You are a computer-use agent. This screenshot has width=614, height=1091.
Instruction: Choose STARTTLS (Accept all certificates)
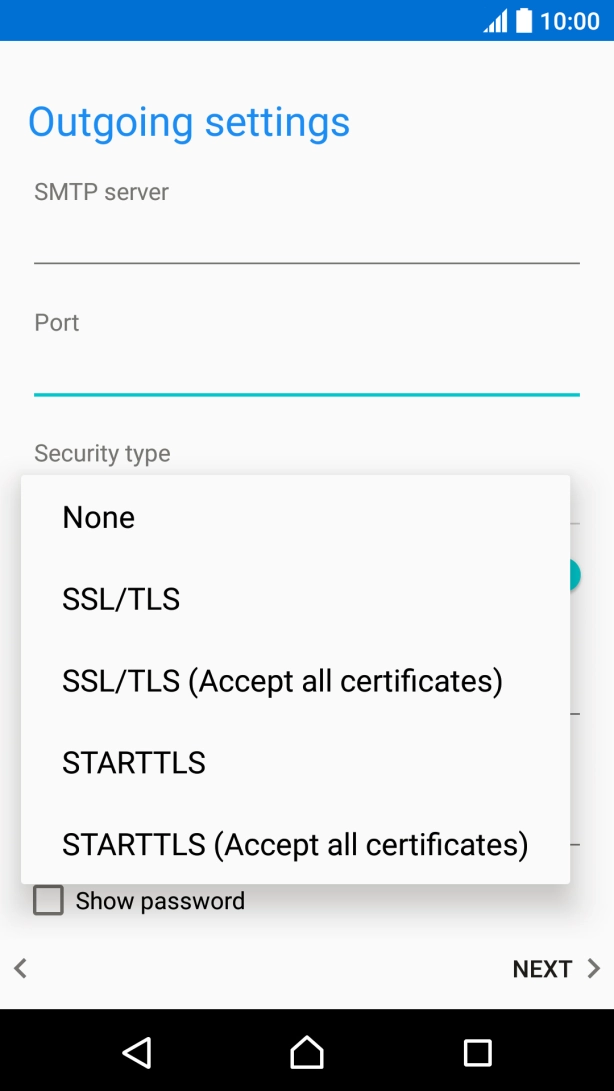pos(295,844)
